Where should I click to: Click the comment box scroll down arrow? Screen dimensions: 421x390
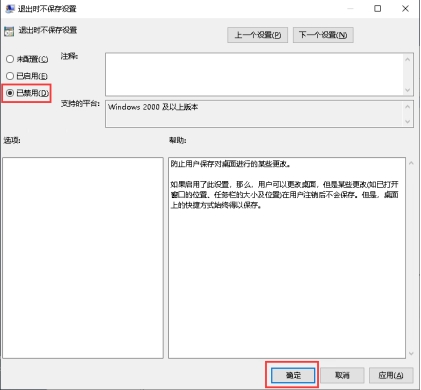tap(407, 90)
